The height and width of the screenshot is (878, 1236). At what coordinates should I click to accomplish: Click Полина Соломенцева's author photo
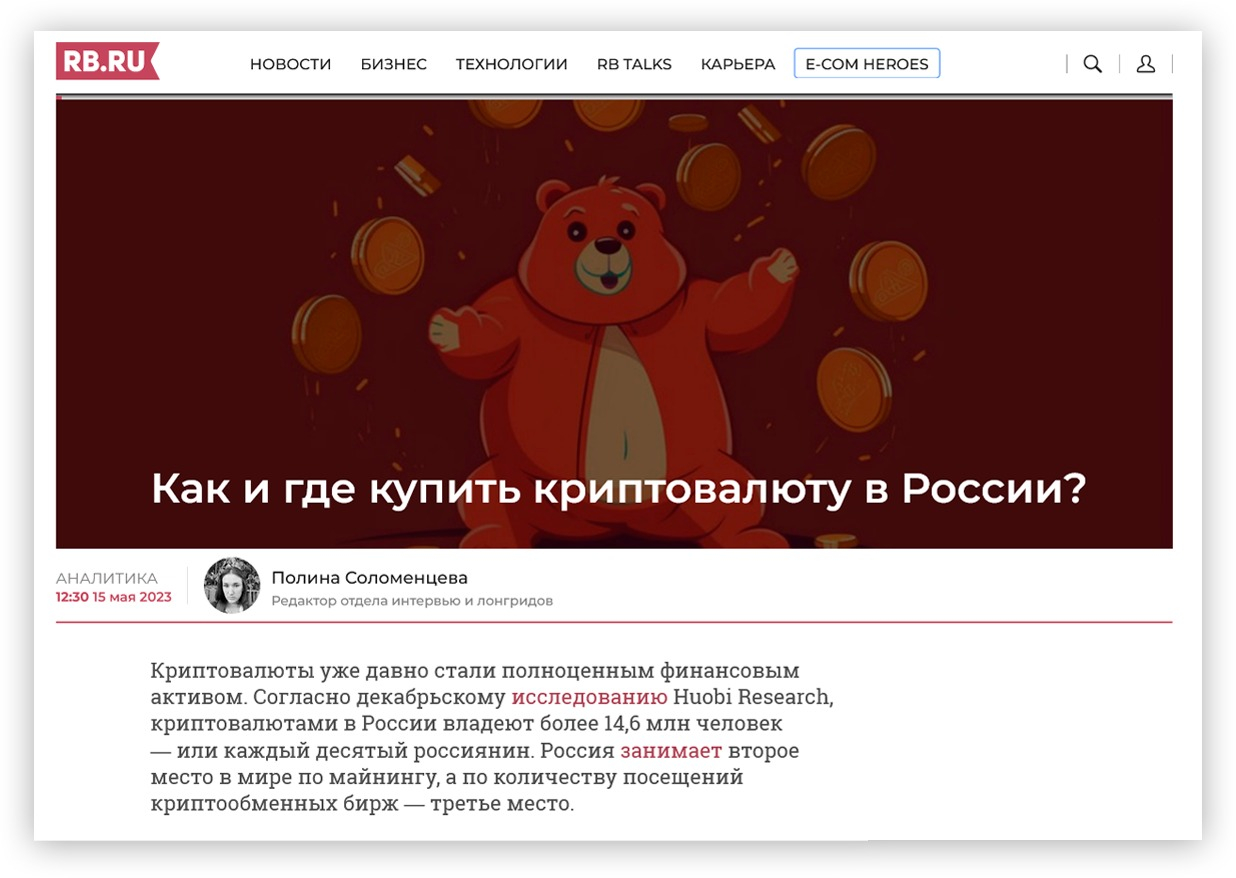click(x=232, y=585)
